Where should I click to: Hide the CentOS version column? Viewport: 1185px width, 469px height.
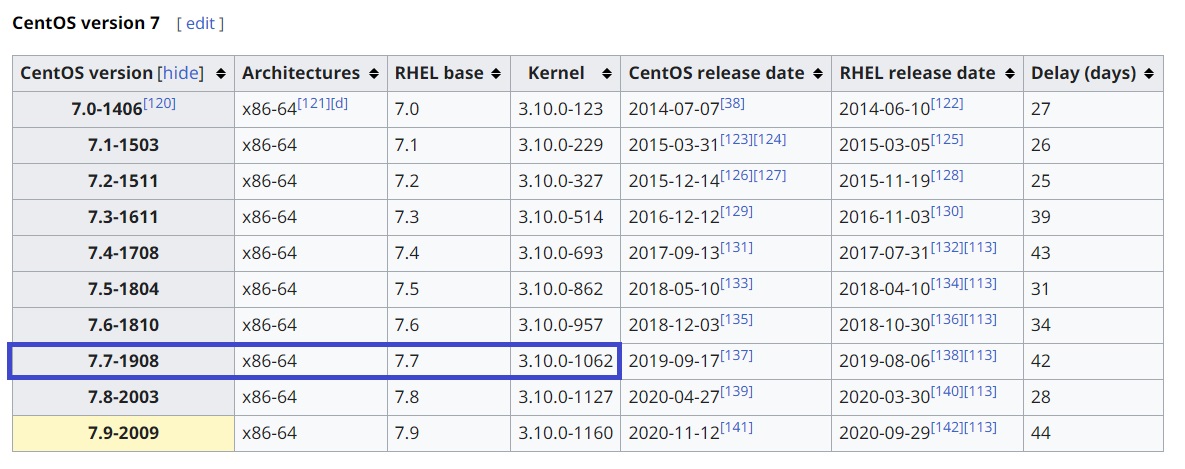(181, 73)
